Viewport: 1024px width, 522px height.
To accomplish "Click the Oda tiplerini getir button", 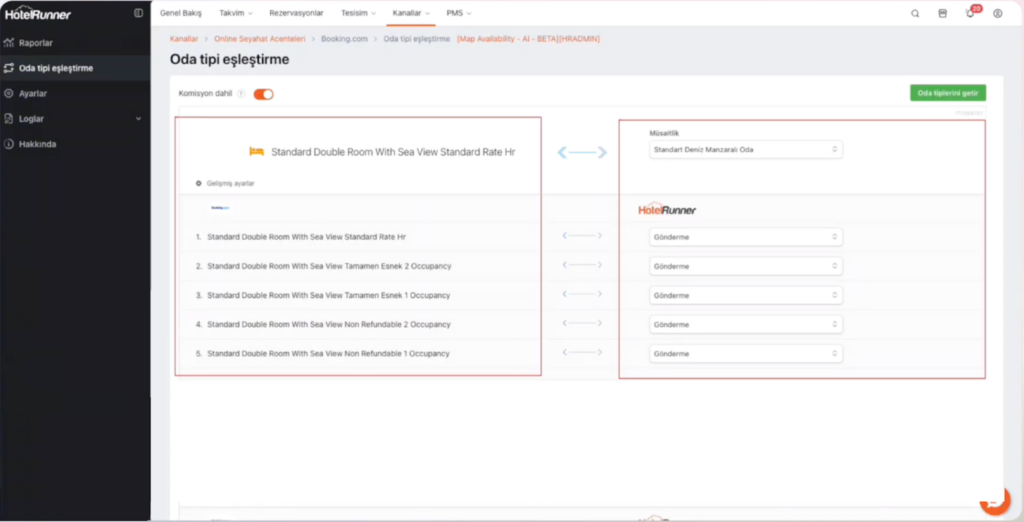I will (948, 93).
